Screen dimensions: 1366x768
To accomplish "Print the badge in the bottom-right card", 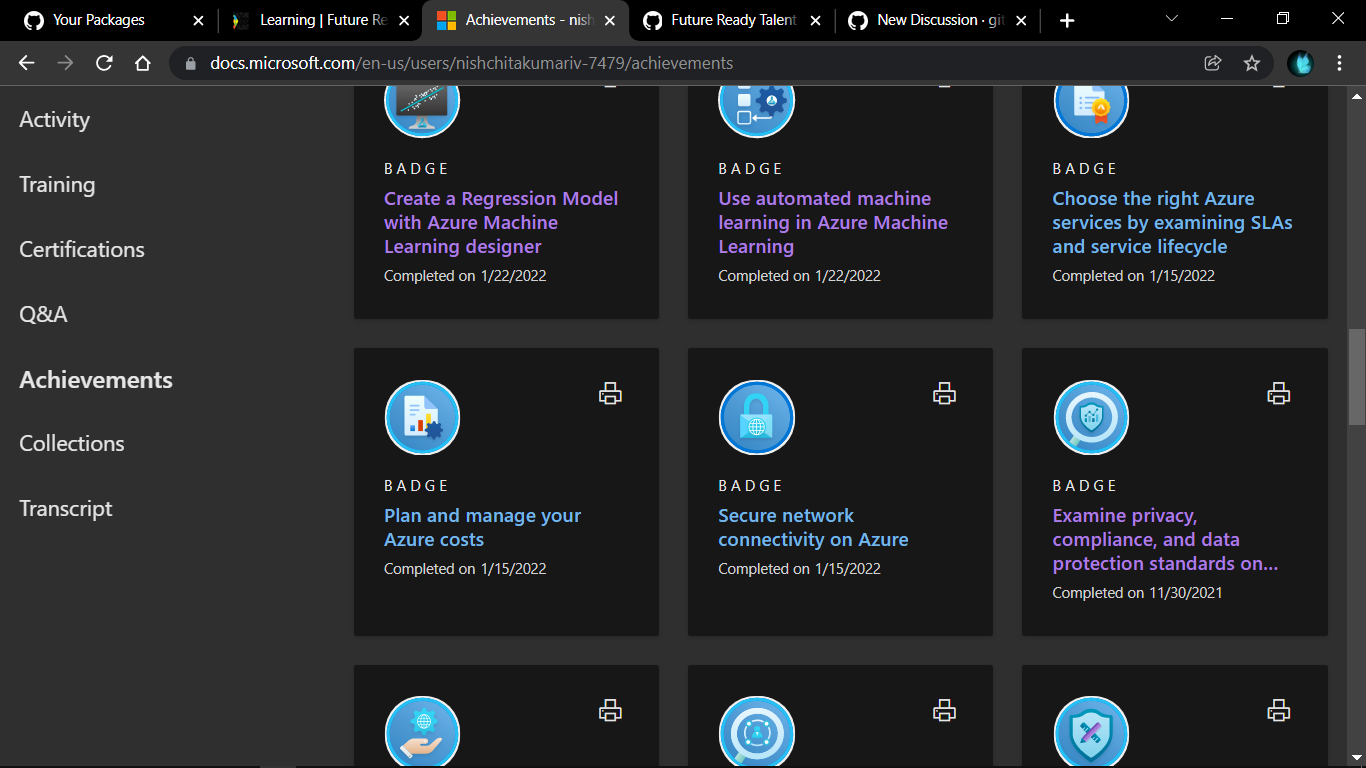I will [1278, 711].
